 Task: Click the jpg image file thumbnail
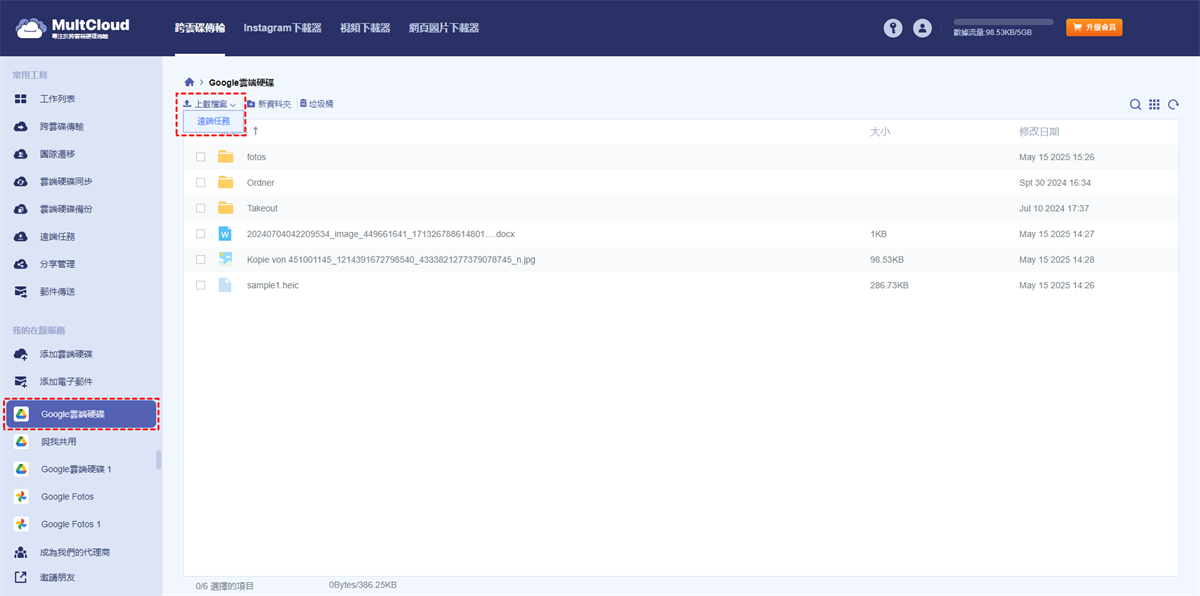point(225,259)
